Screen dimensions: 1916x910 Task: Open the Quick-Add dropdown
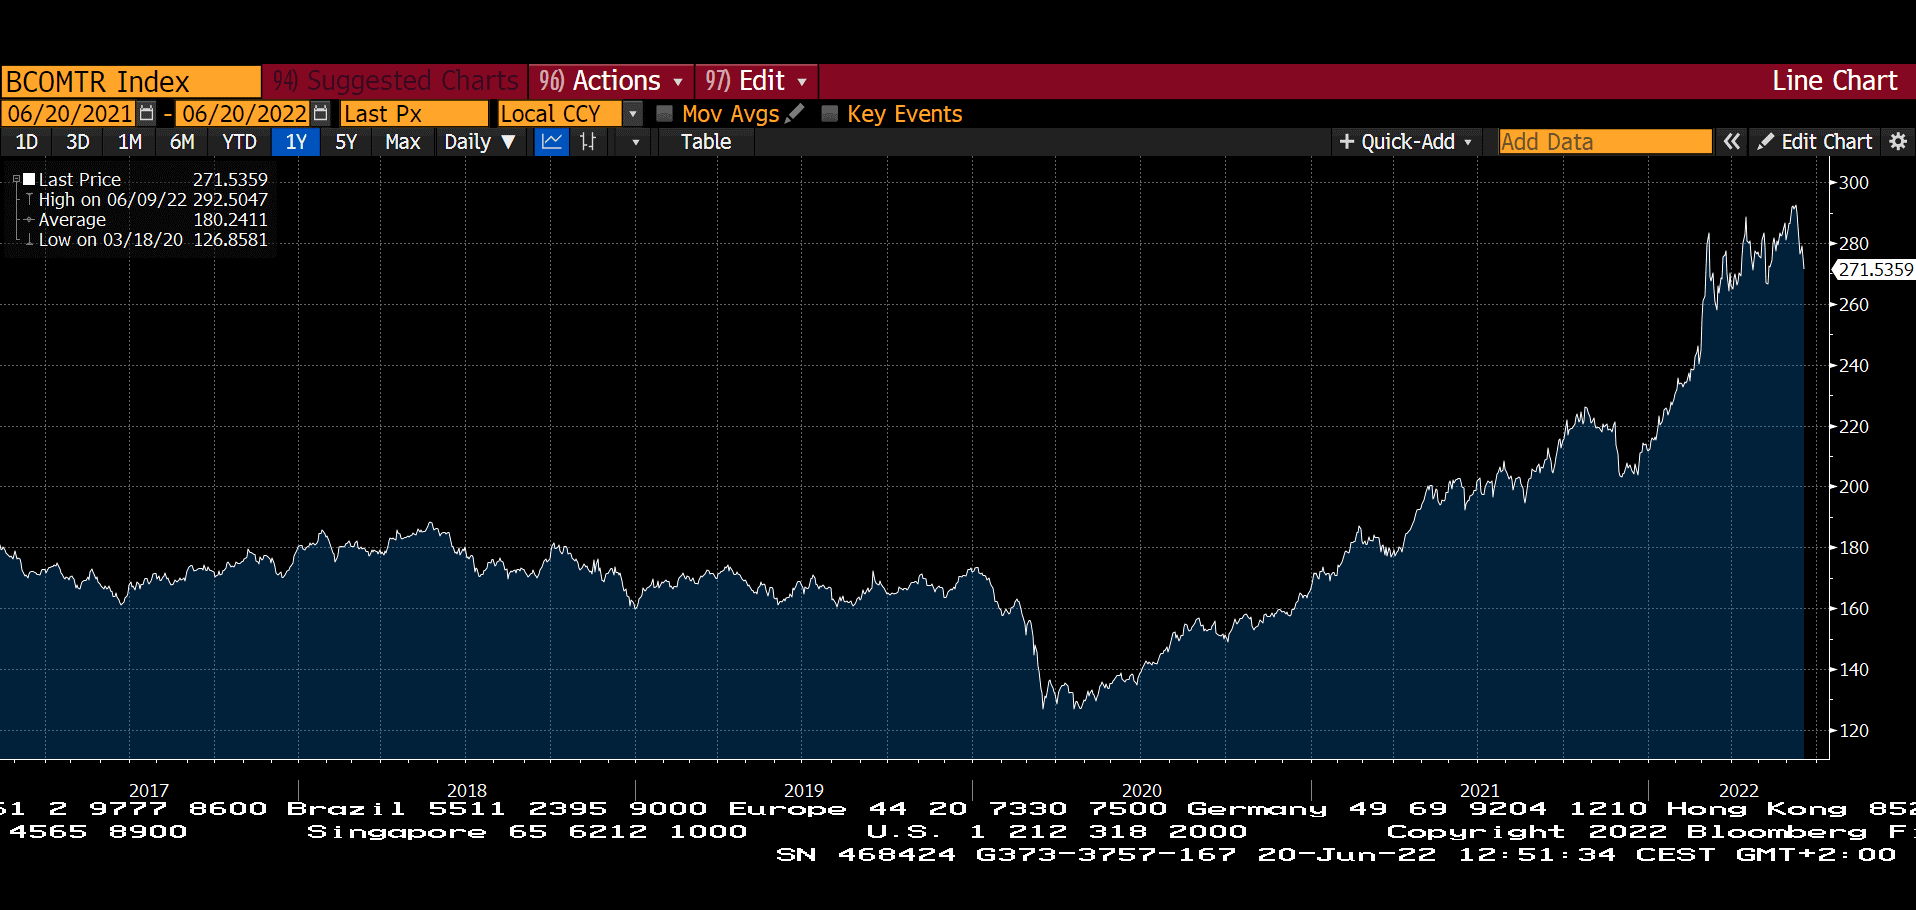click(1405, 142)
